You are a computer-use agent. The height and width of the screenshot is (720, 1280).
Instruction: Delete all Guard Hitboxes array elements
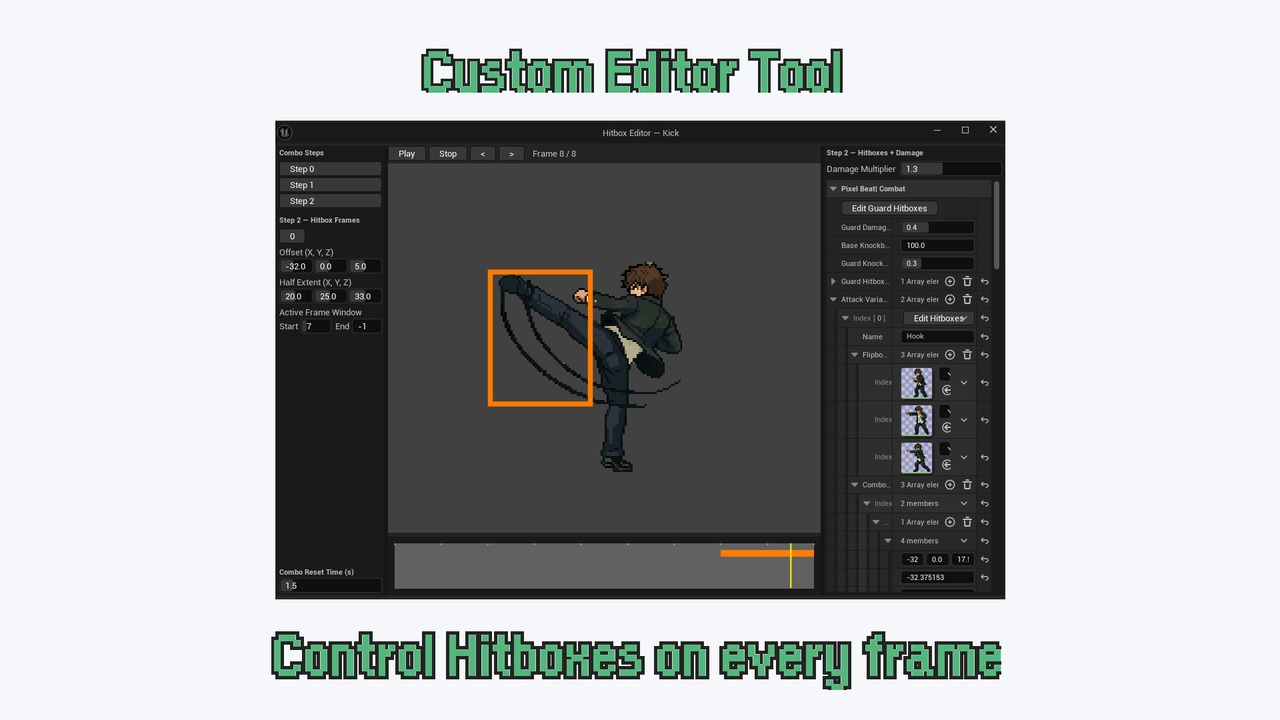[x=967, y=282]
